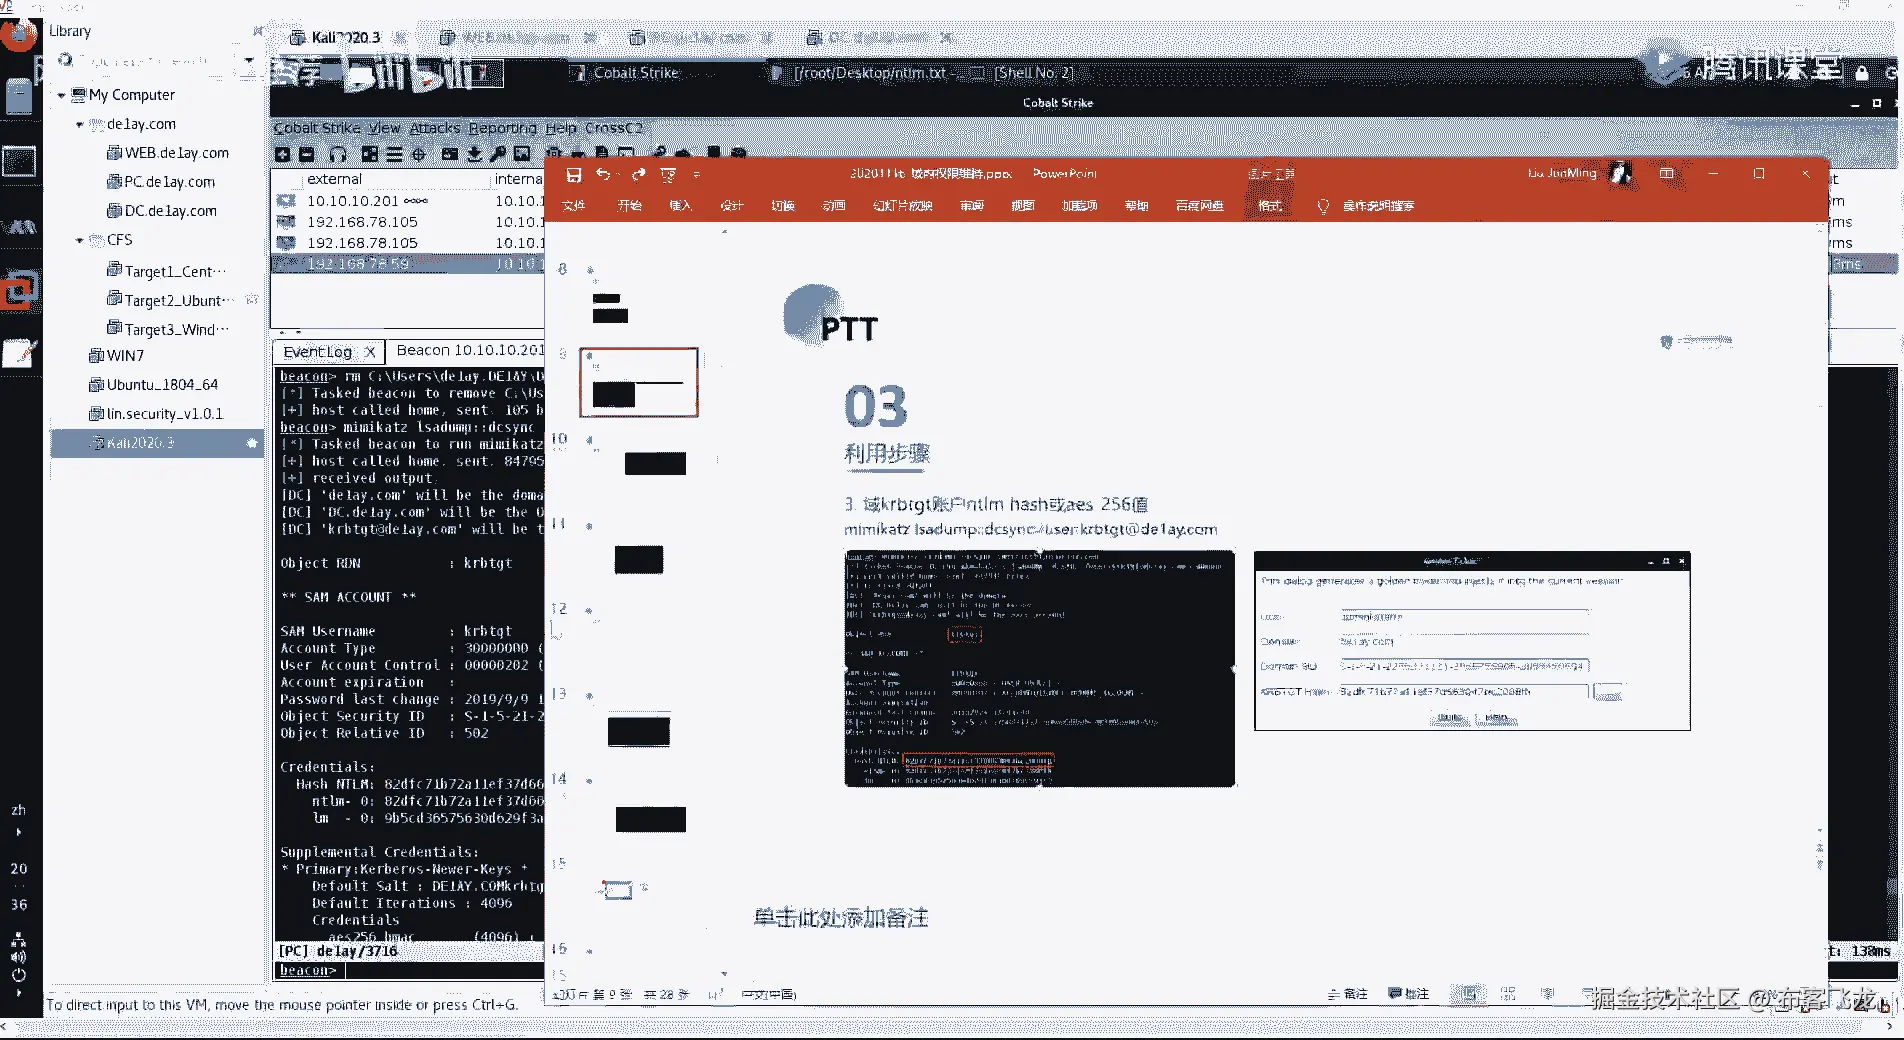The height and width of the screenshot is (1040, 1904).
Task: Open the View menu in Cobalt Strike
Action: [x=384, y=128]
